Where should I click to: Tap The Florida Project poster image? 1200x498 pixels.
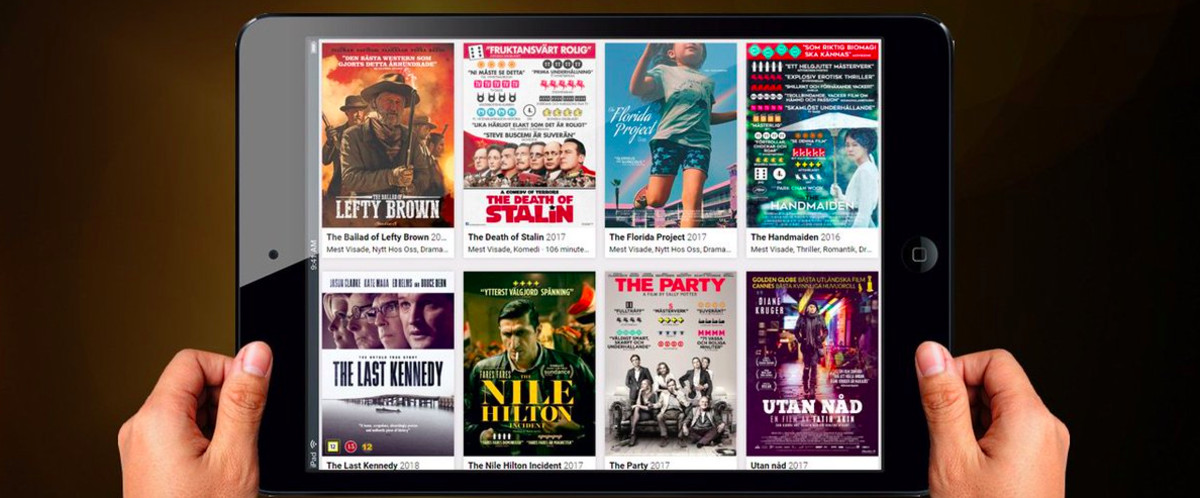(671, 135)
